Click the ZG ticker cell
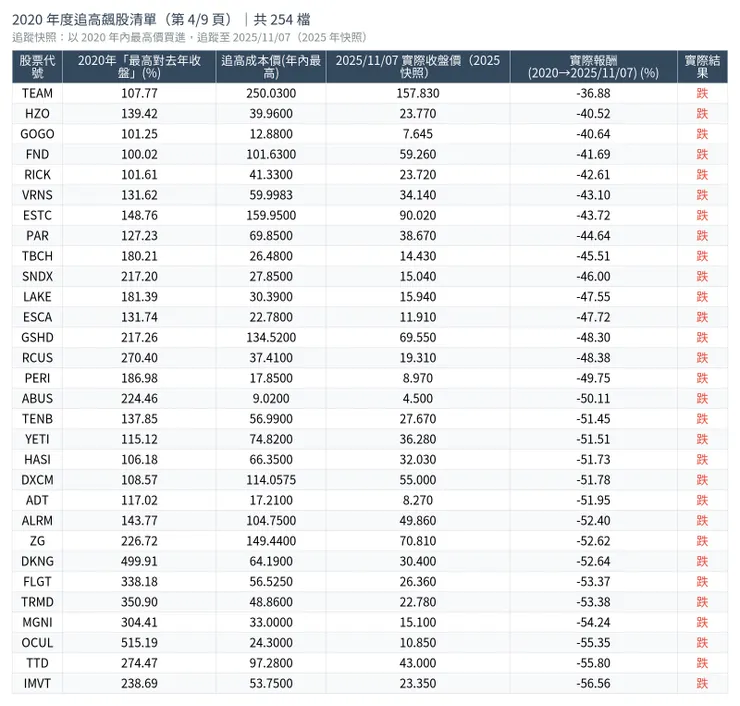Image resolution: width=740 pixels, height=706 pixels. click(x=37, y=541)
